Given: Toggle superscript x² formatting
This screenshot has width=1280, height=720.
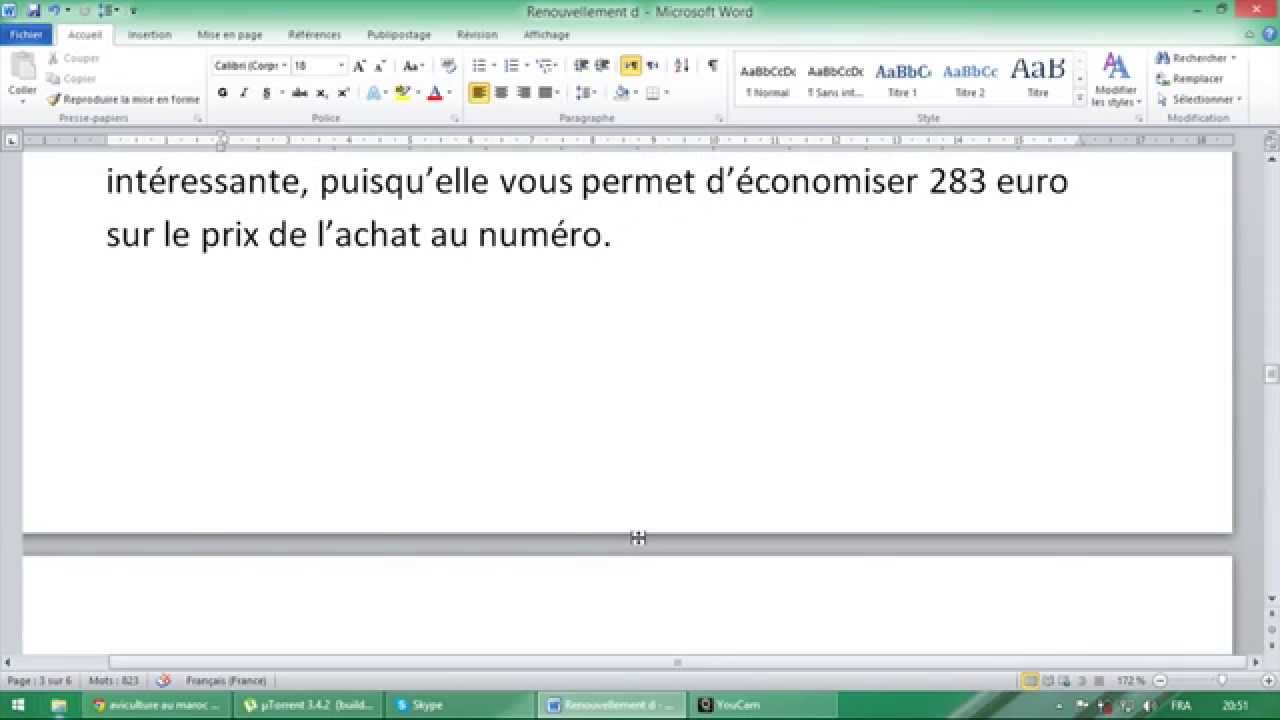Looking at the screenshot, I should click(x=343, y=93).
